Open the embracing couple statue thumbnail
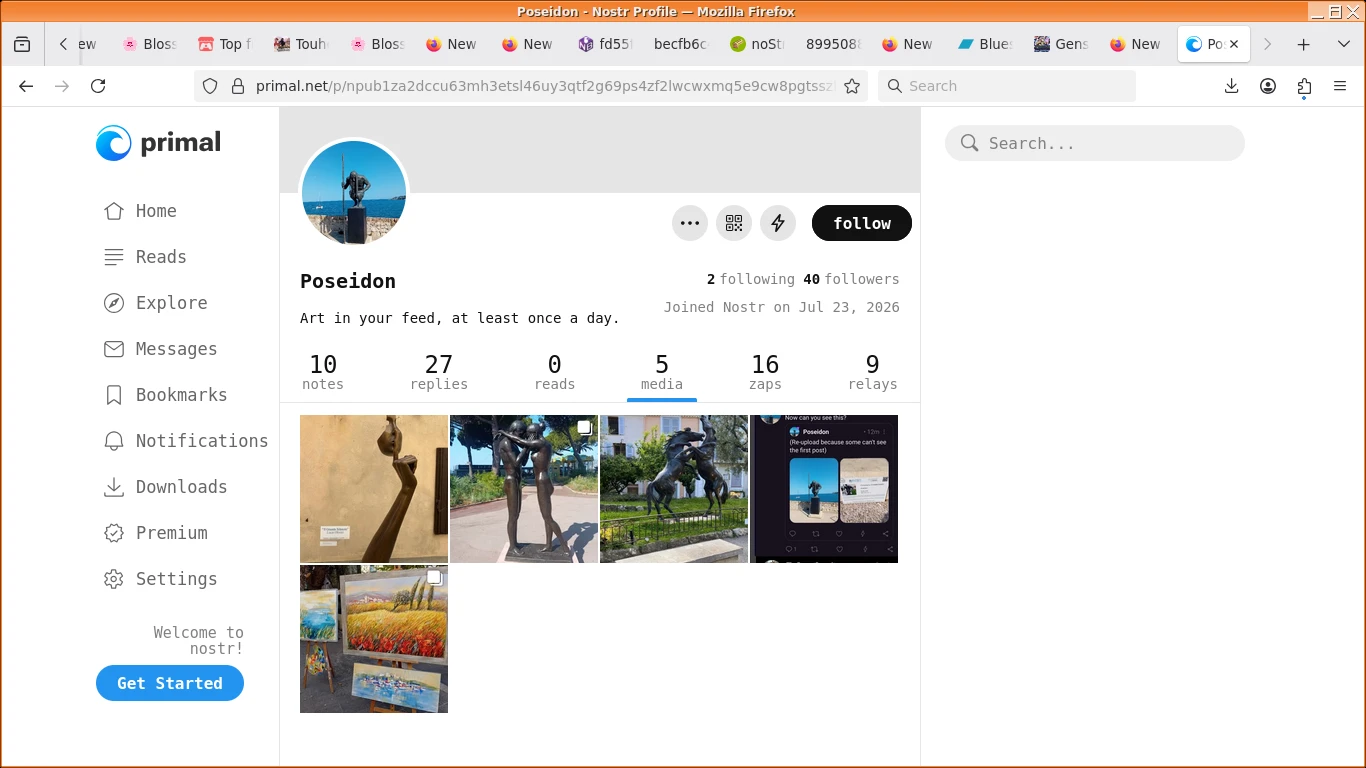Image resolution: width=1366 pixels, height=768 pixels. pos(524,489)
